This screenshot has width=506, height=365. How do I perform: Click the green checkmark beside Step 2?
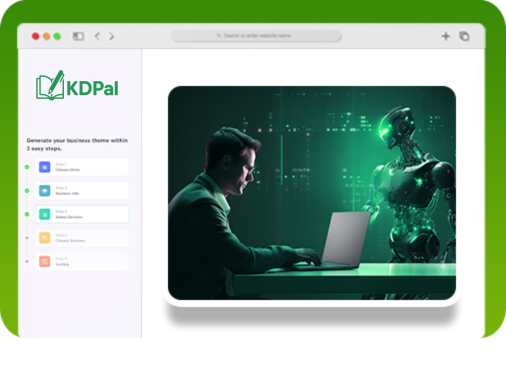click(x=27, y=191)
